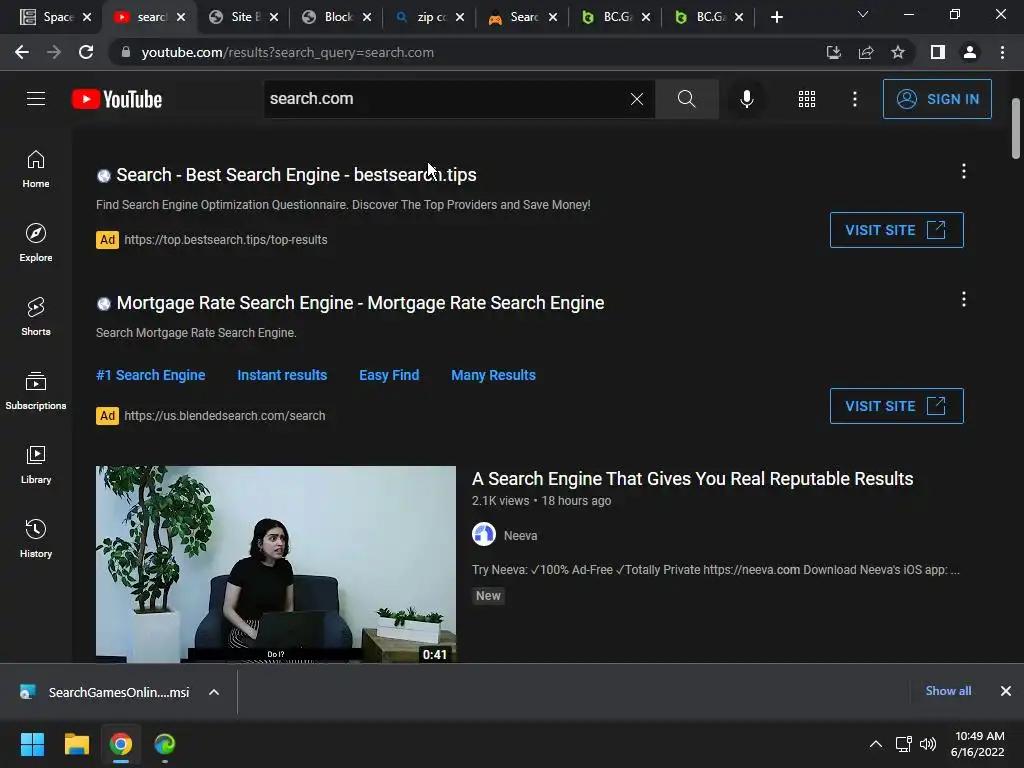Screen dimensions: 1024x768
Task: Click the Neeva channel name
Action: 520,536
